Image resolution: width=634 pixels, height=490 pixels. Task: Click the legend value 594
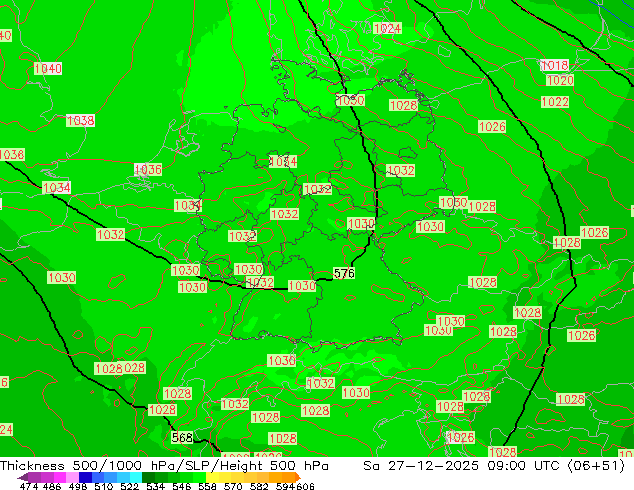point(285,486)
